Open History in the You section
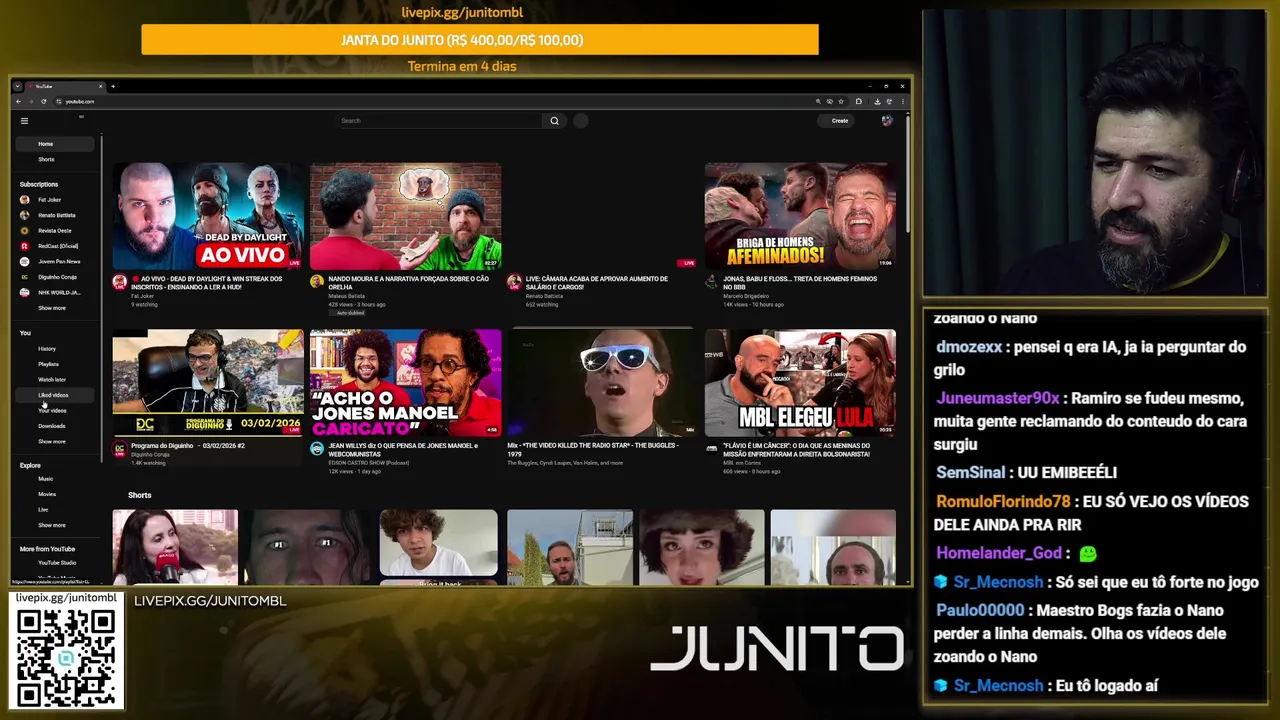 [x=55, y=349]
